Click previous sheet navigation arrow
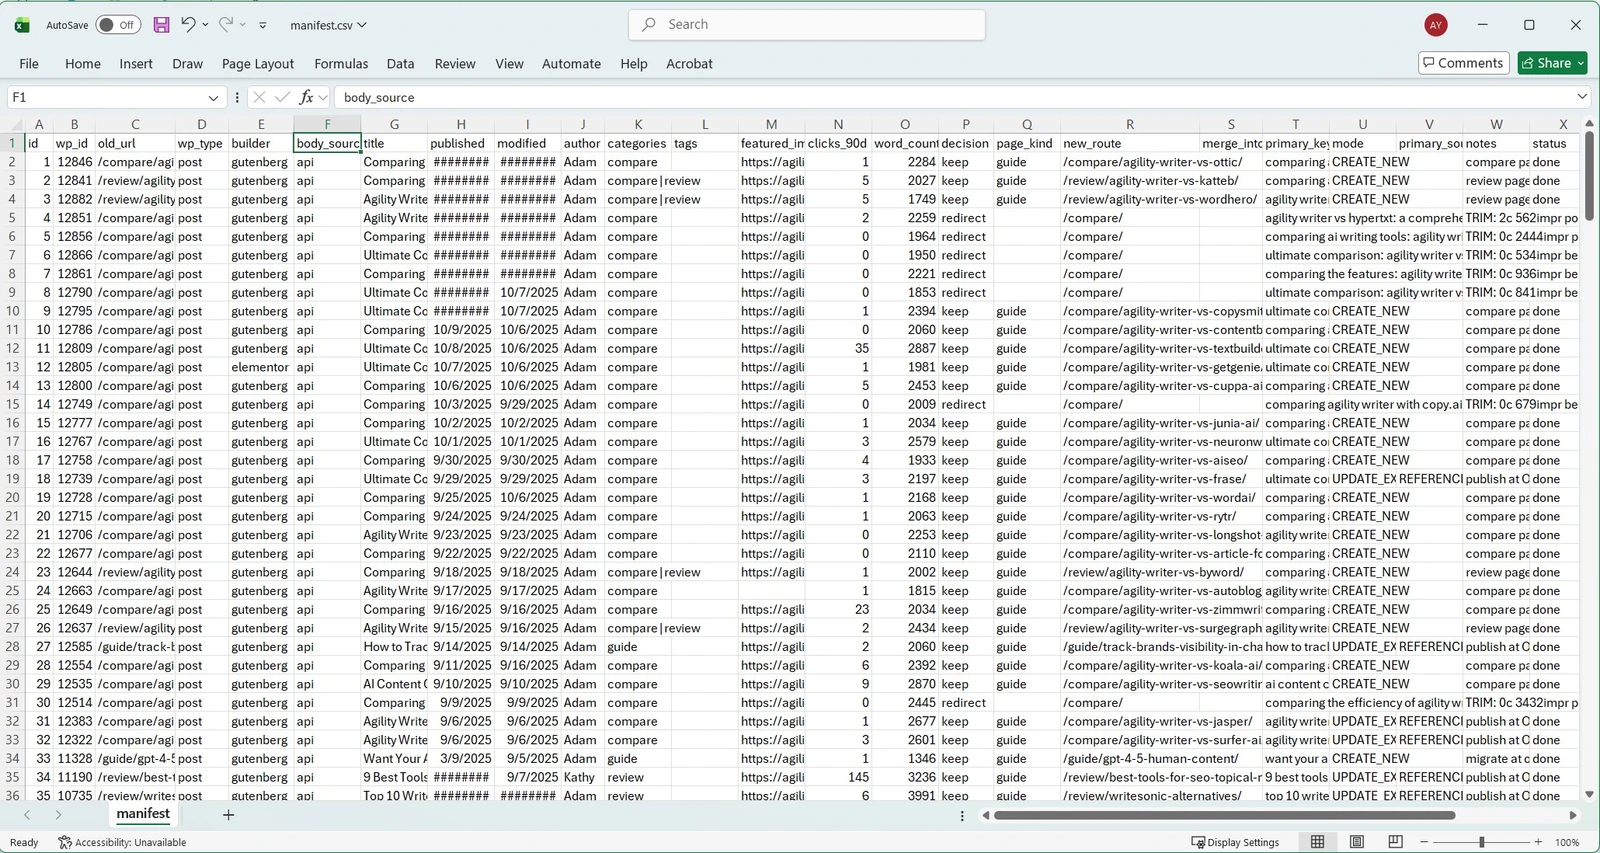This screenshot has height=853, width=1600. (x=27, y=815)
